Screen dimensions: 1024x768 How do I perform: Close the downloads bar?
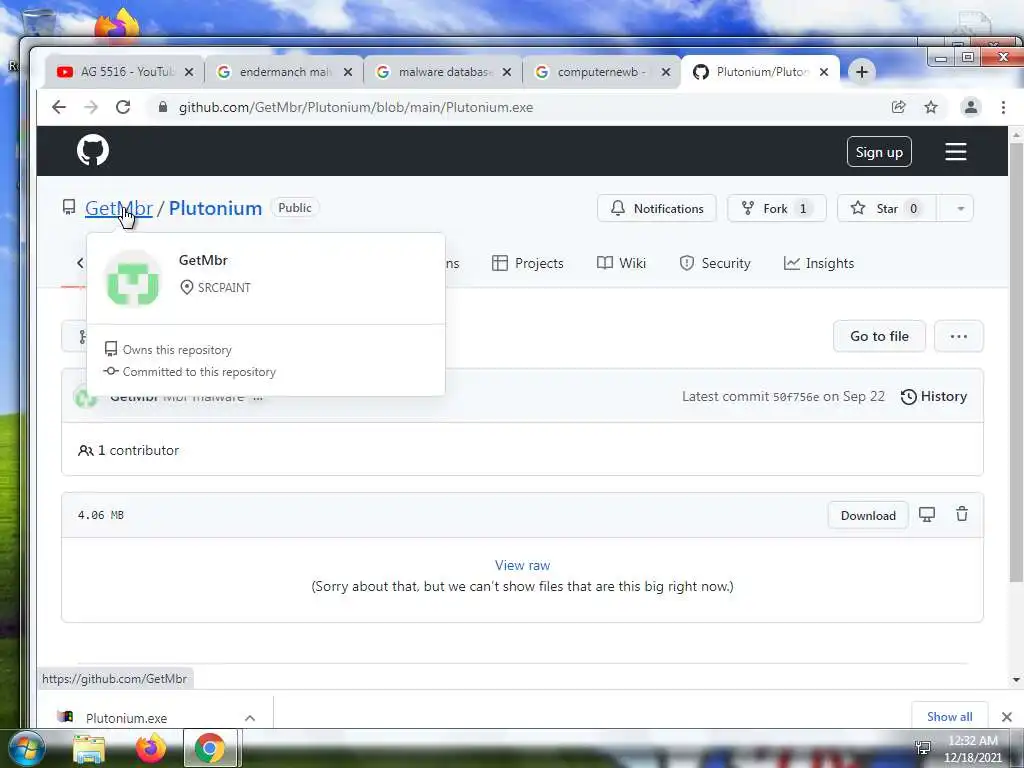[x=1006, y=717]
